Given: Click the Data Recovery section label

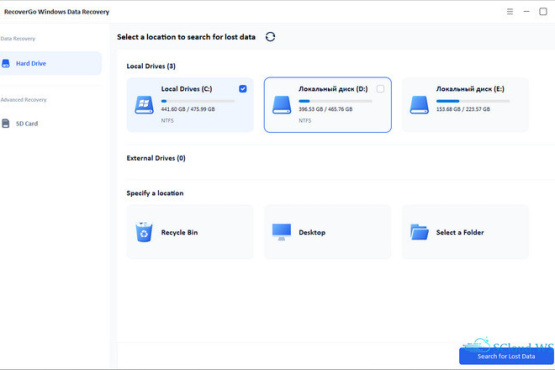Looking at the screenshot, I should [x=18, y=39].
